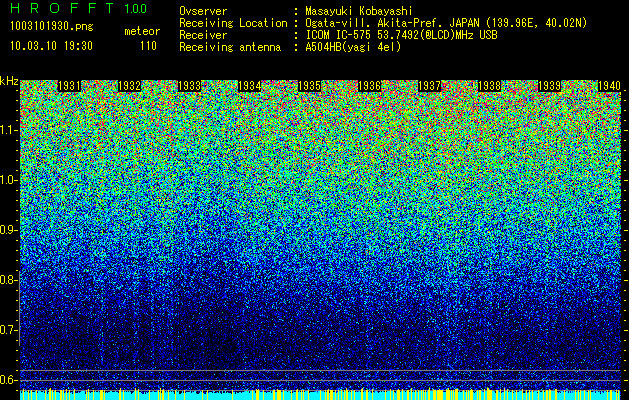
Task: Click the 1.1 frequency axis label
Action: [9, 130]
